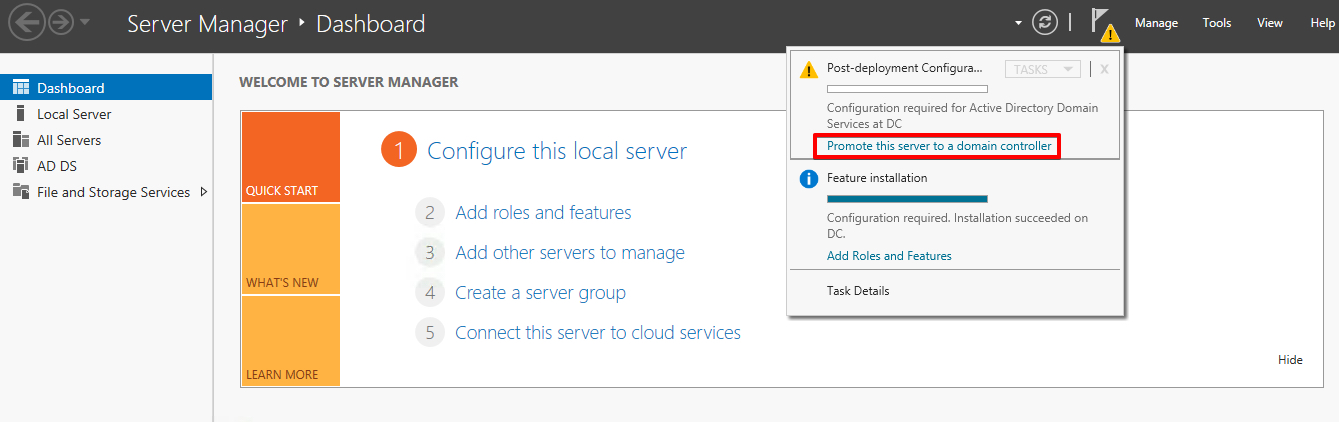Open the TASKS dropdown in notifications
Image resolution: width=1339 pixels, height=422 pixels.
click(1042, 69)
